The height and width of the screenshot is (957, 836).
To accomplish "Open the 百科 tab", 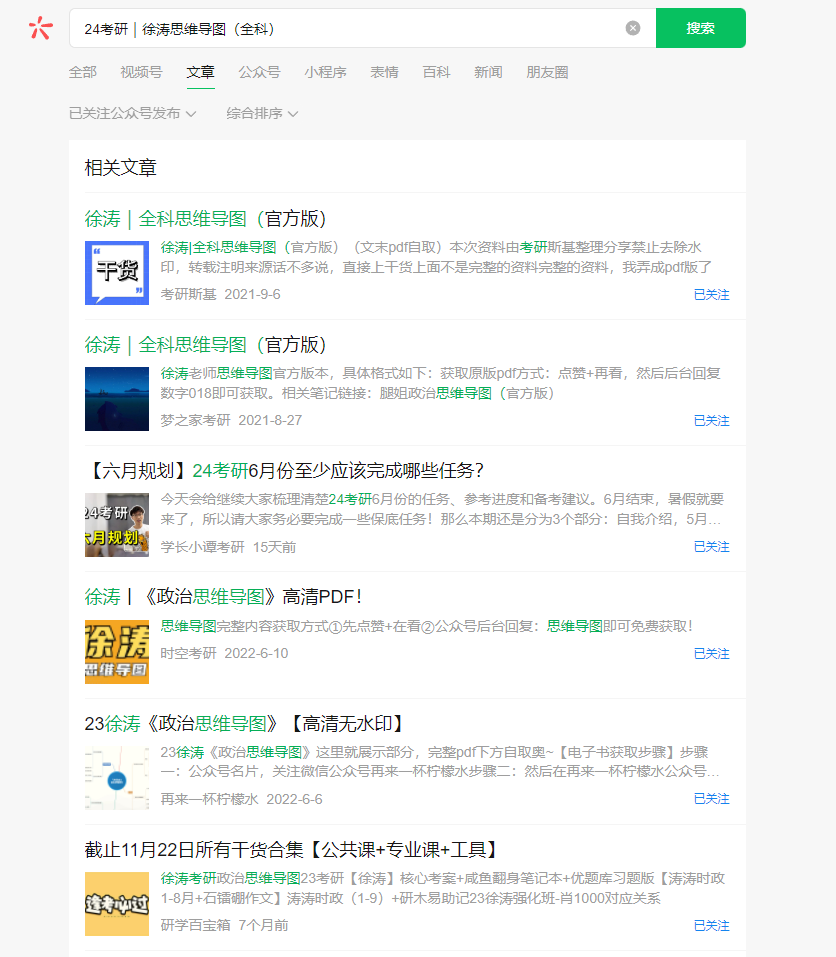I will [x=436, y=72].
